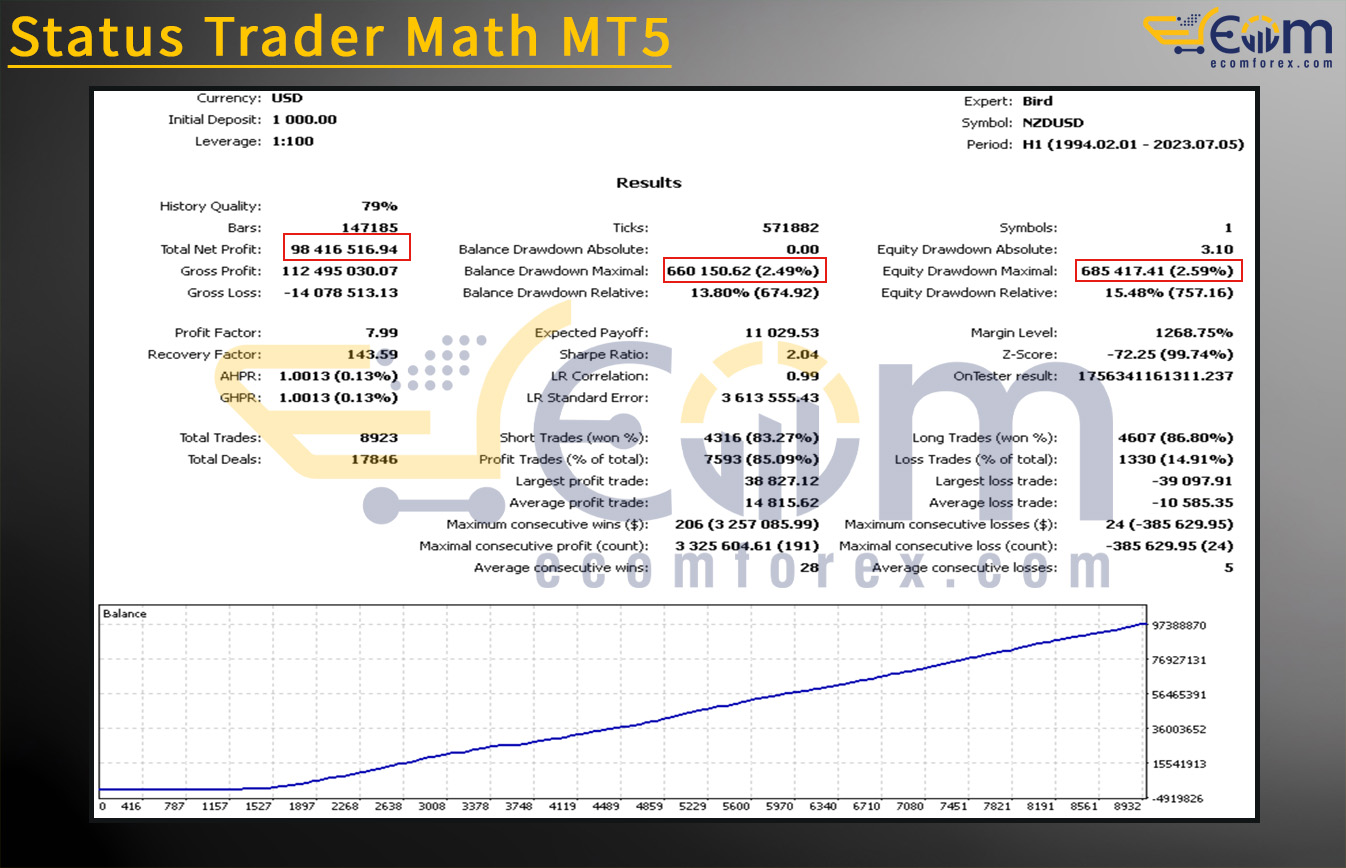The width and height of the screenshot is (1346, 868).
Task: Click the Maximal consecutive profit value 3 325 604.61 (191)
Action: 748,546
